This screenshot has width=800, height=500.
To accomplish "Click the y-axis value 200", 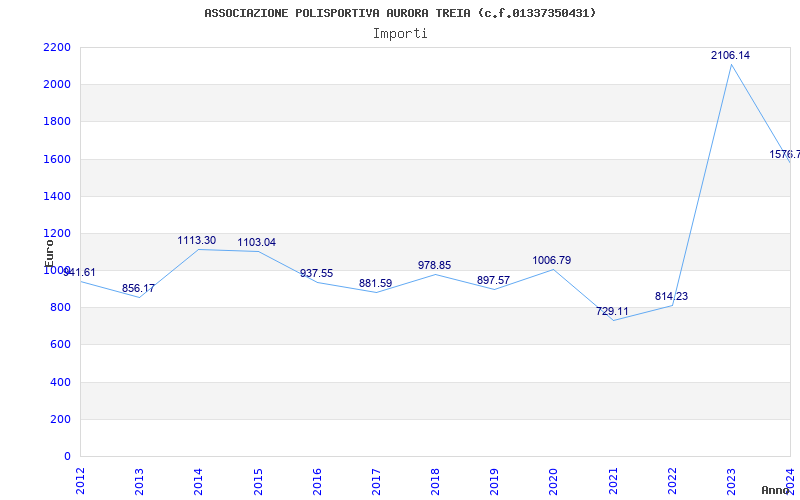I will tap(60, 419).
